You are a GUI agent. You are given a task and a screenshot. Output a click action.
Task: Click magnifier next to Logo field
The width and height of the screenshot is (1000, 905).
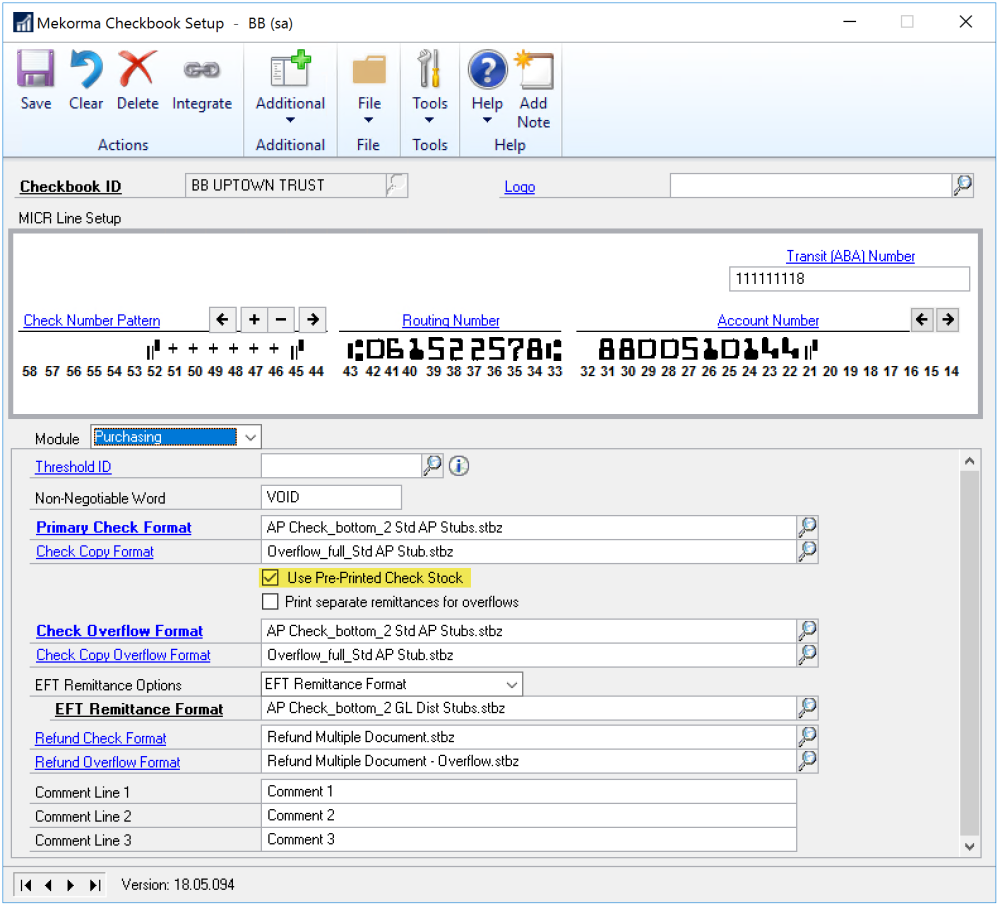click(962, 185)
